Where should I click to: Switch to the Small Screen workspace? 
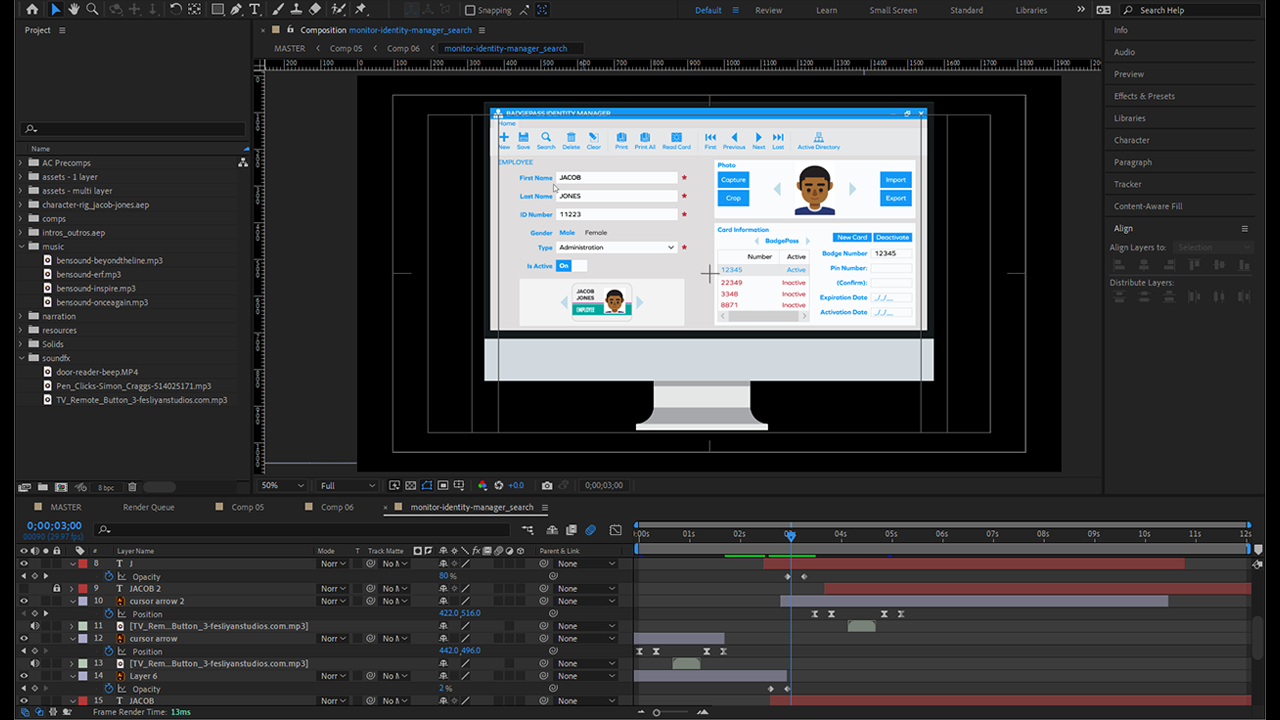892,10
